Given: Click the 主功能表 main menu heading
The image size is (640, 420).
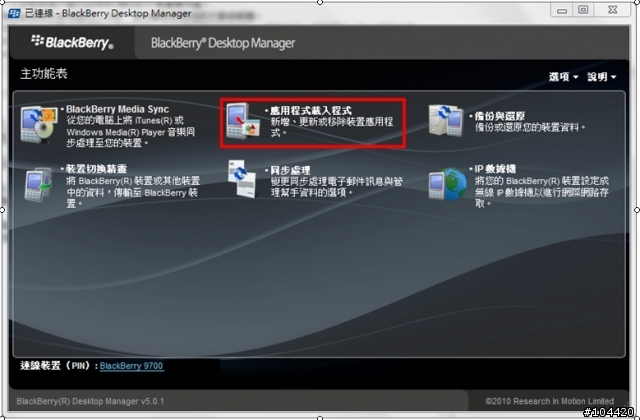Looking at the screenshot, I should click(44, 74).
